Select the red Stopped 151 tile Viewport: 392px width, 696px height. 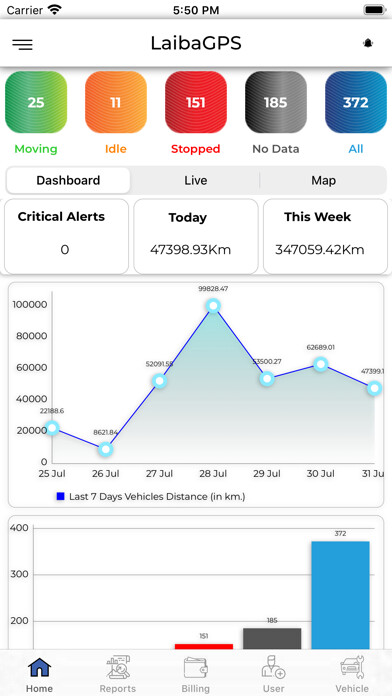(196, 102)
